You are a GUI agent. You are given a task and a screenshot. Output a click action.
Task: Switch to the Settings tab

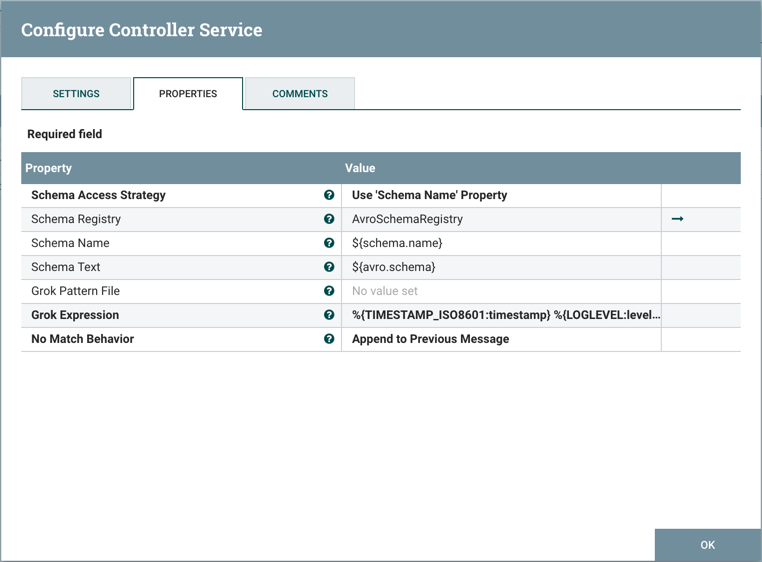[76, 94]
